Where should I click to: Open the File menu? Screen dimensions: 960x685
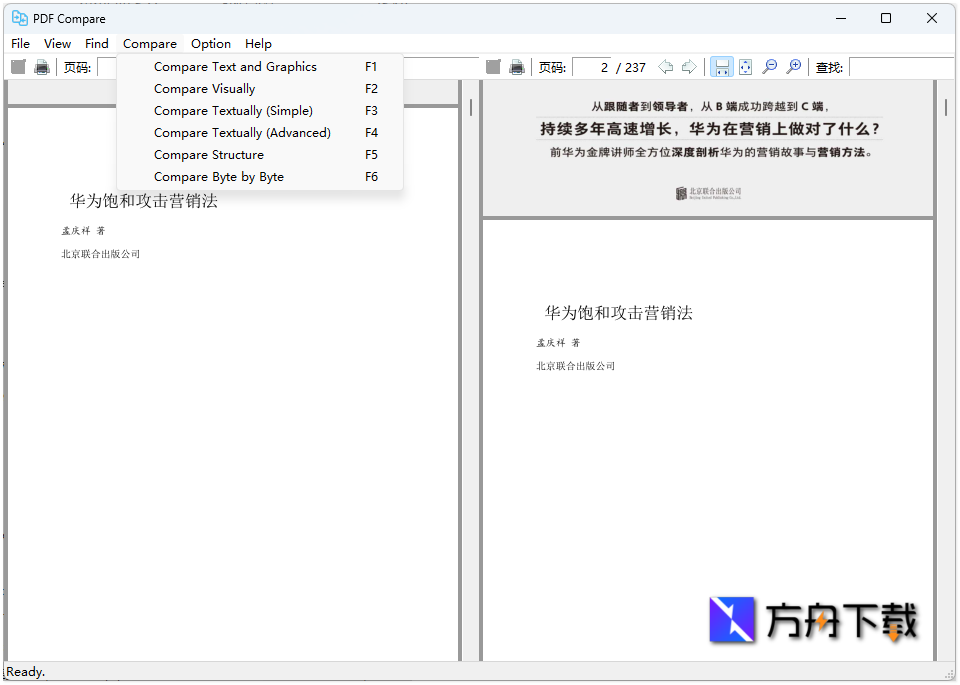pos(20,43)
